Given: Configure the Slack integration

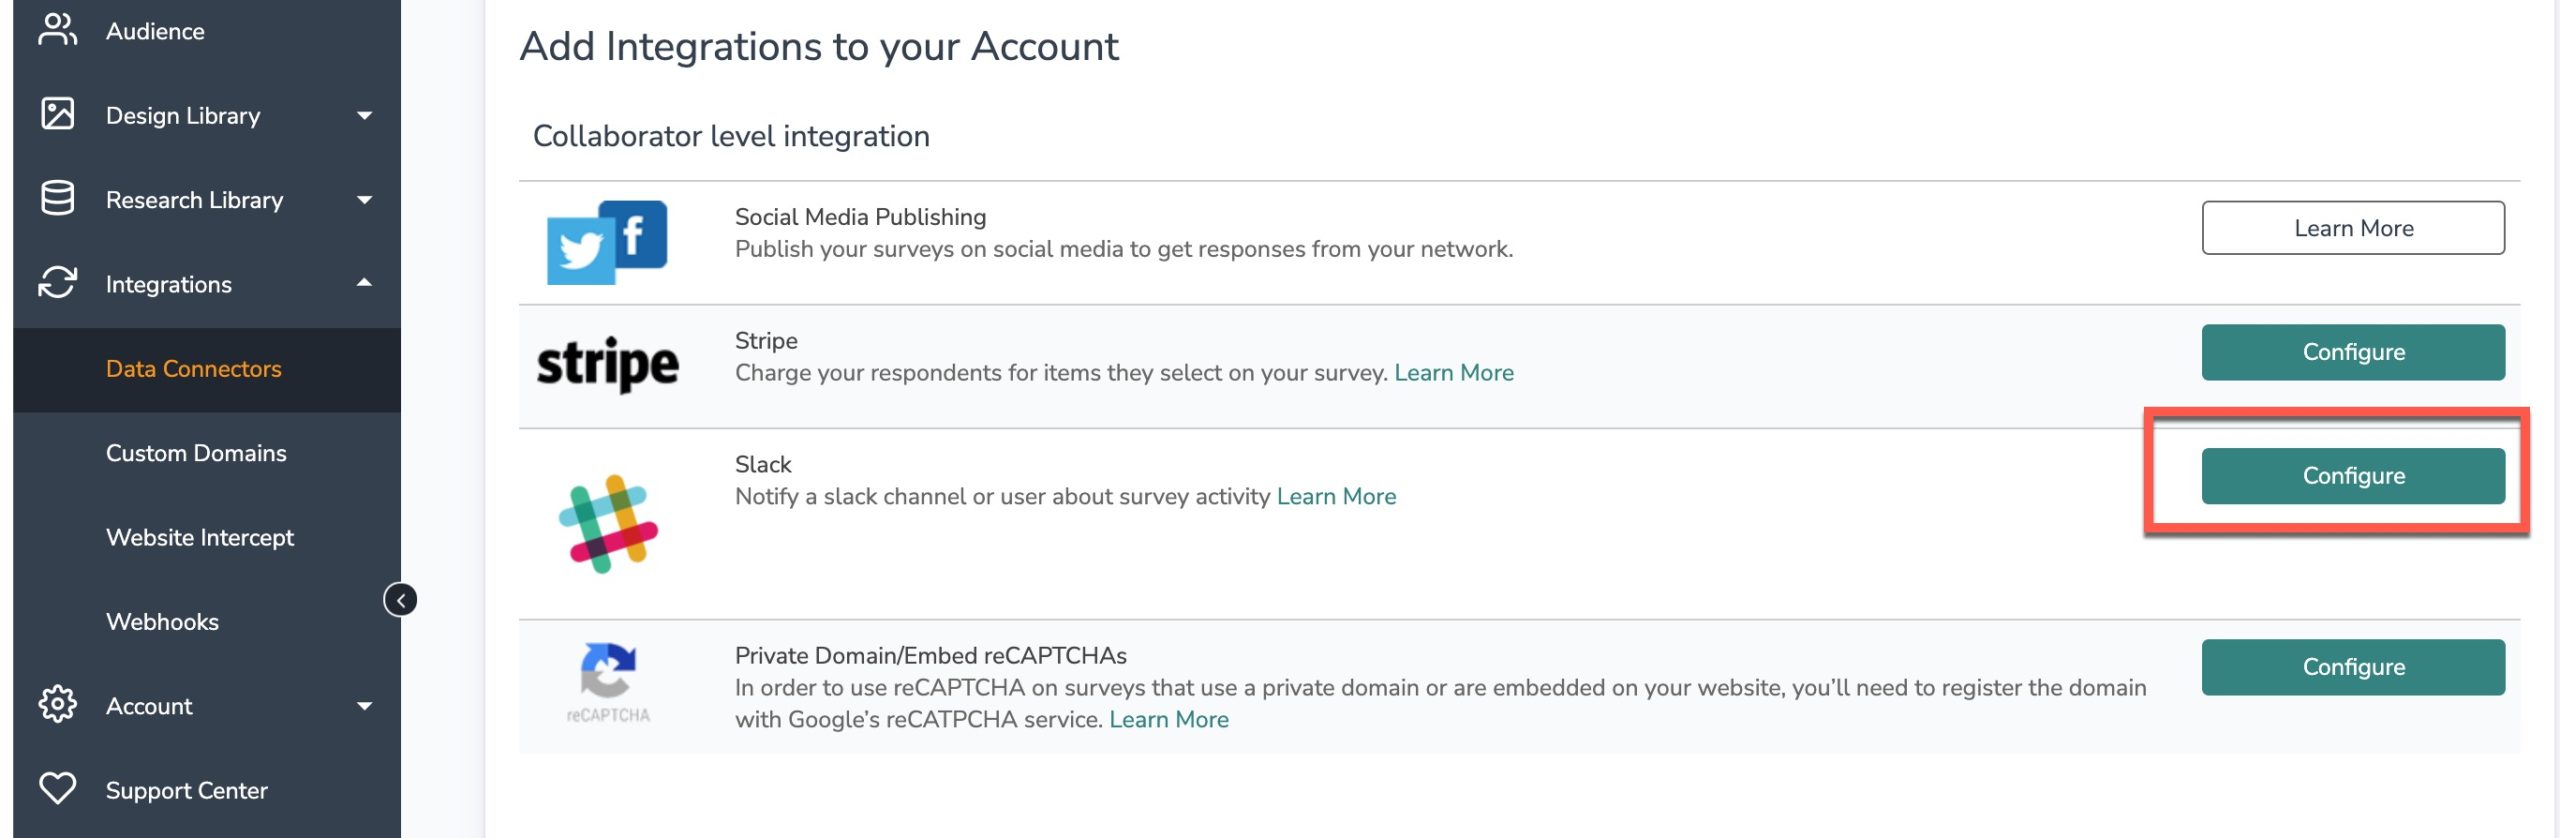Looking at the screenshot, I should 2352,476.
